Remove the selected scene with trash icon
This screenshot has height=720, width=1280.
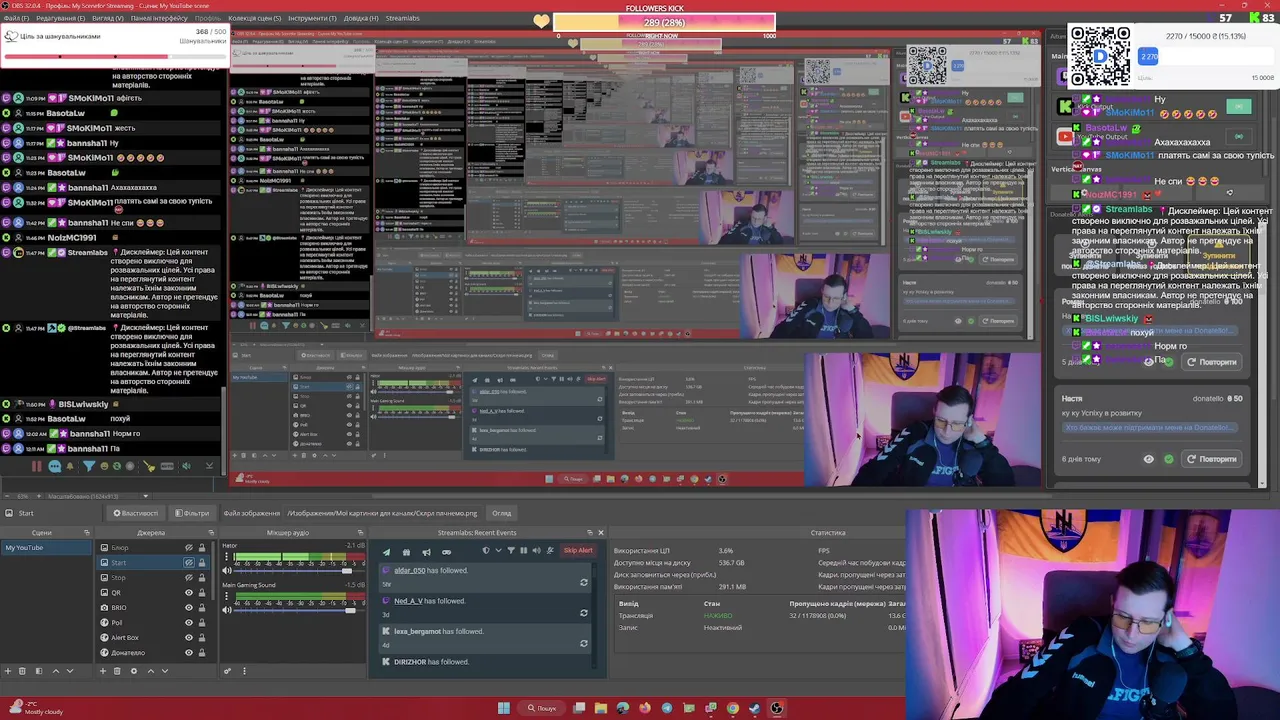point(22,671)
